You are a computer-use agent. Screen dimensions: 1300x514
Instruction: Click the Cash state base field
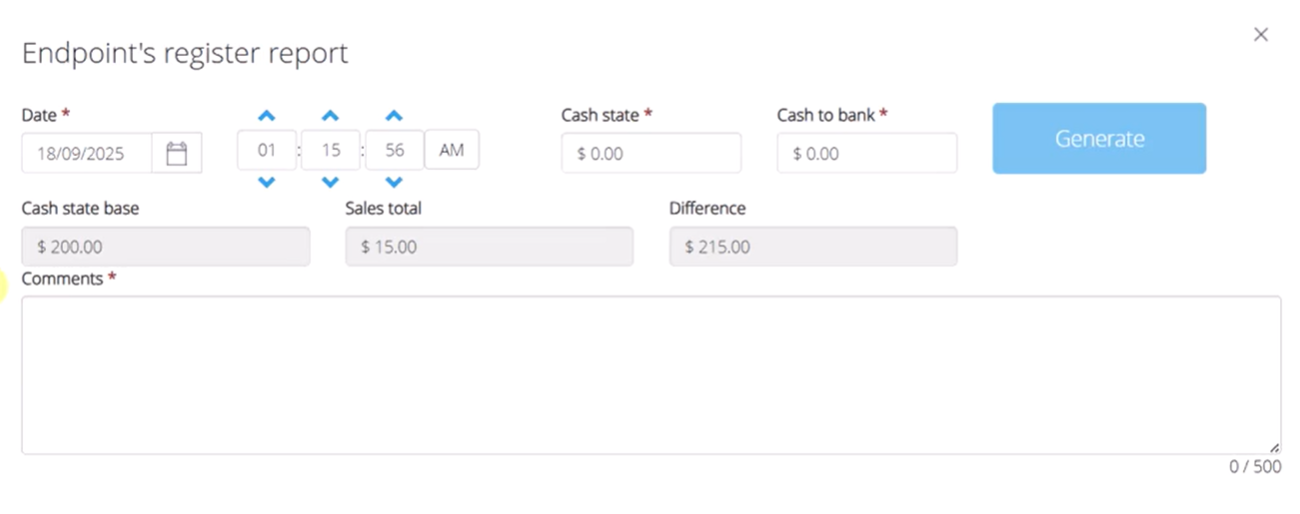[x=166, y=246]
